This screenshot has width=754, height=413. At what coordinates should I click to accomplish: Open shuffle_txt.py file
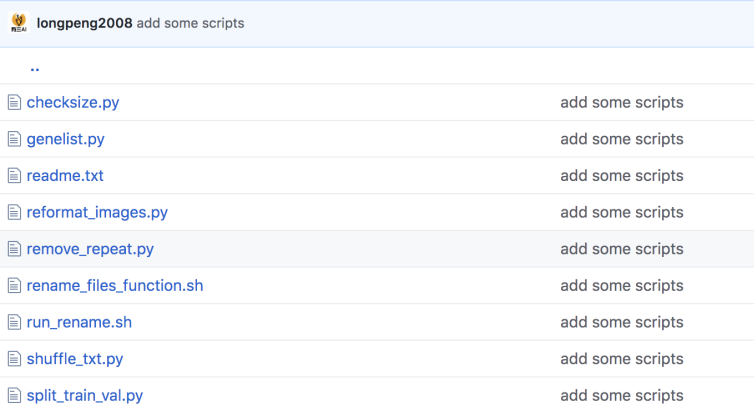click(75, 359)
